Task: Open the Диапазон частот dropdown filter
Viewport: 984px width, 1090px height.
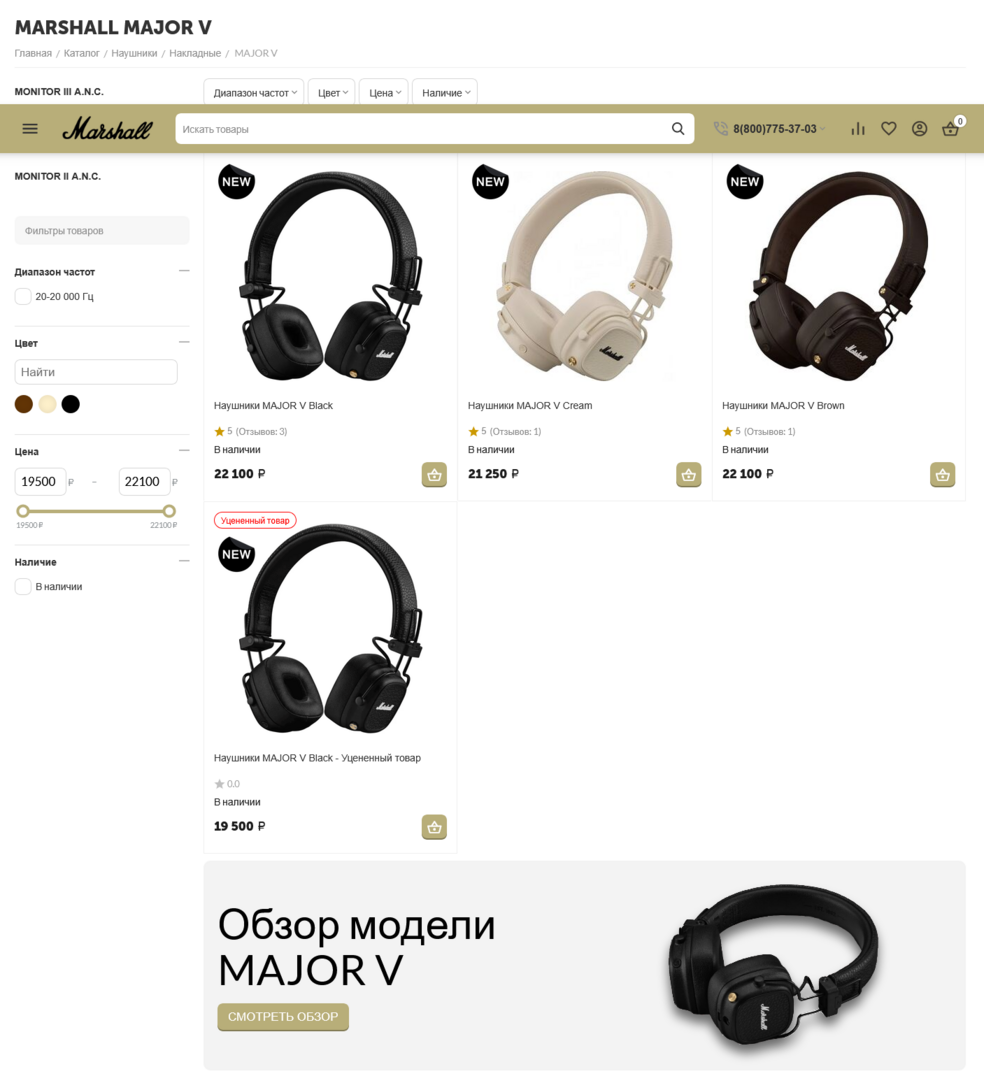Action: 254,92
